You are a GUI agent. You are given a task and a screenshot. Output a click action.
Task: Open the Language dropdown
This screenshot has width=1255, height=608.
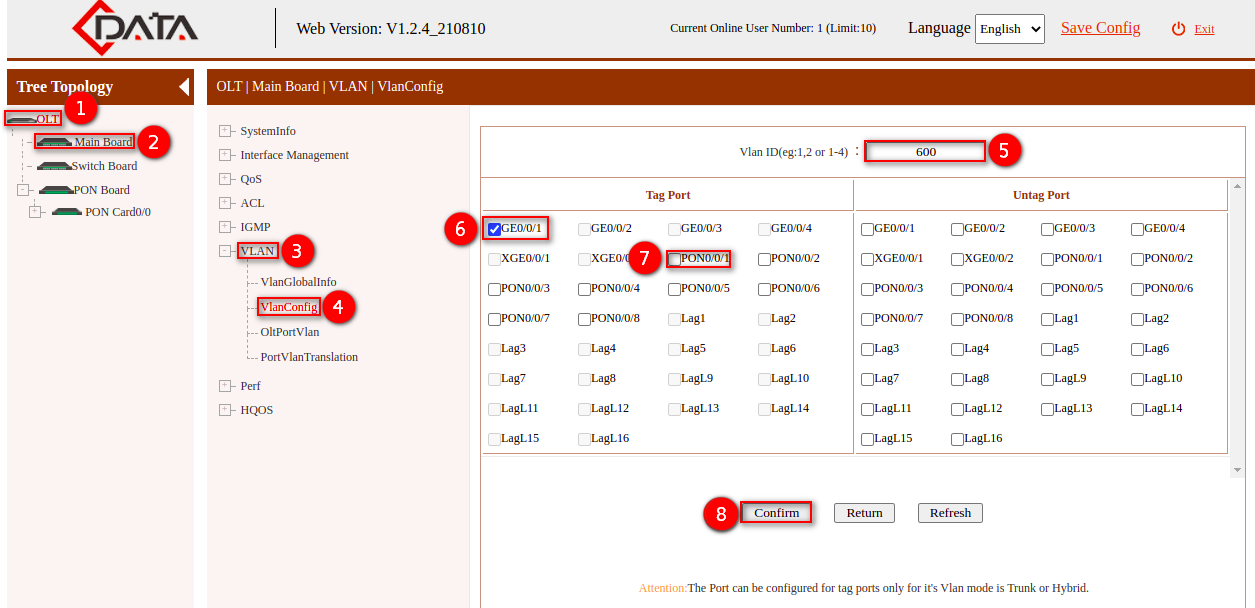click(1008, 28)
